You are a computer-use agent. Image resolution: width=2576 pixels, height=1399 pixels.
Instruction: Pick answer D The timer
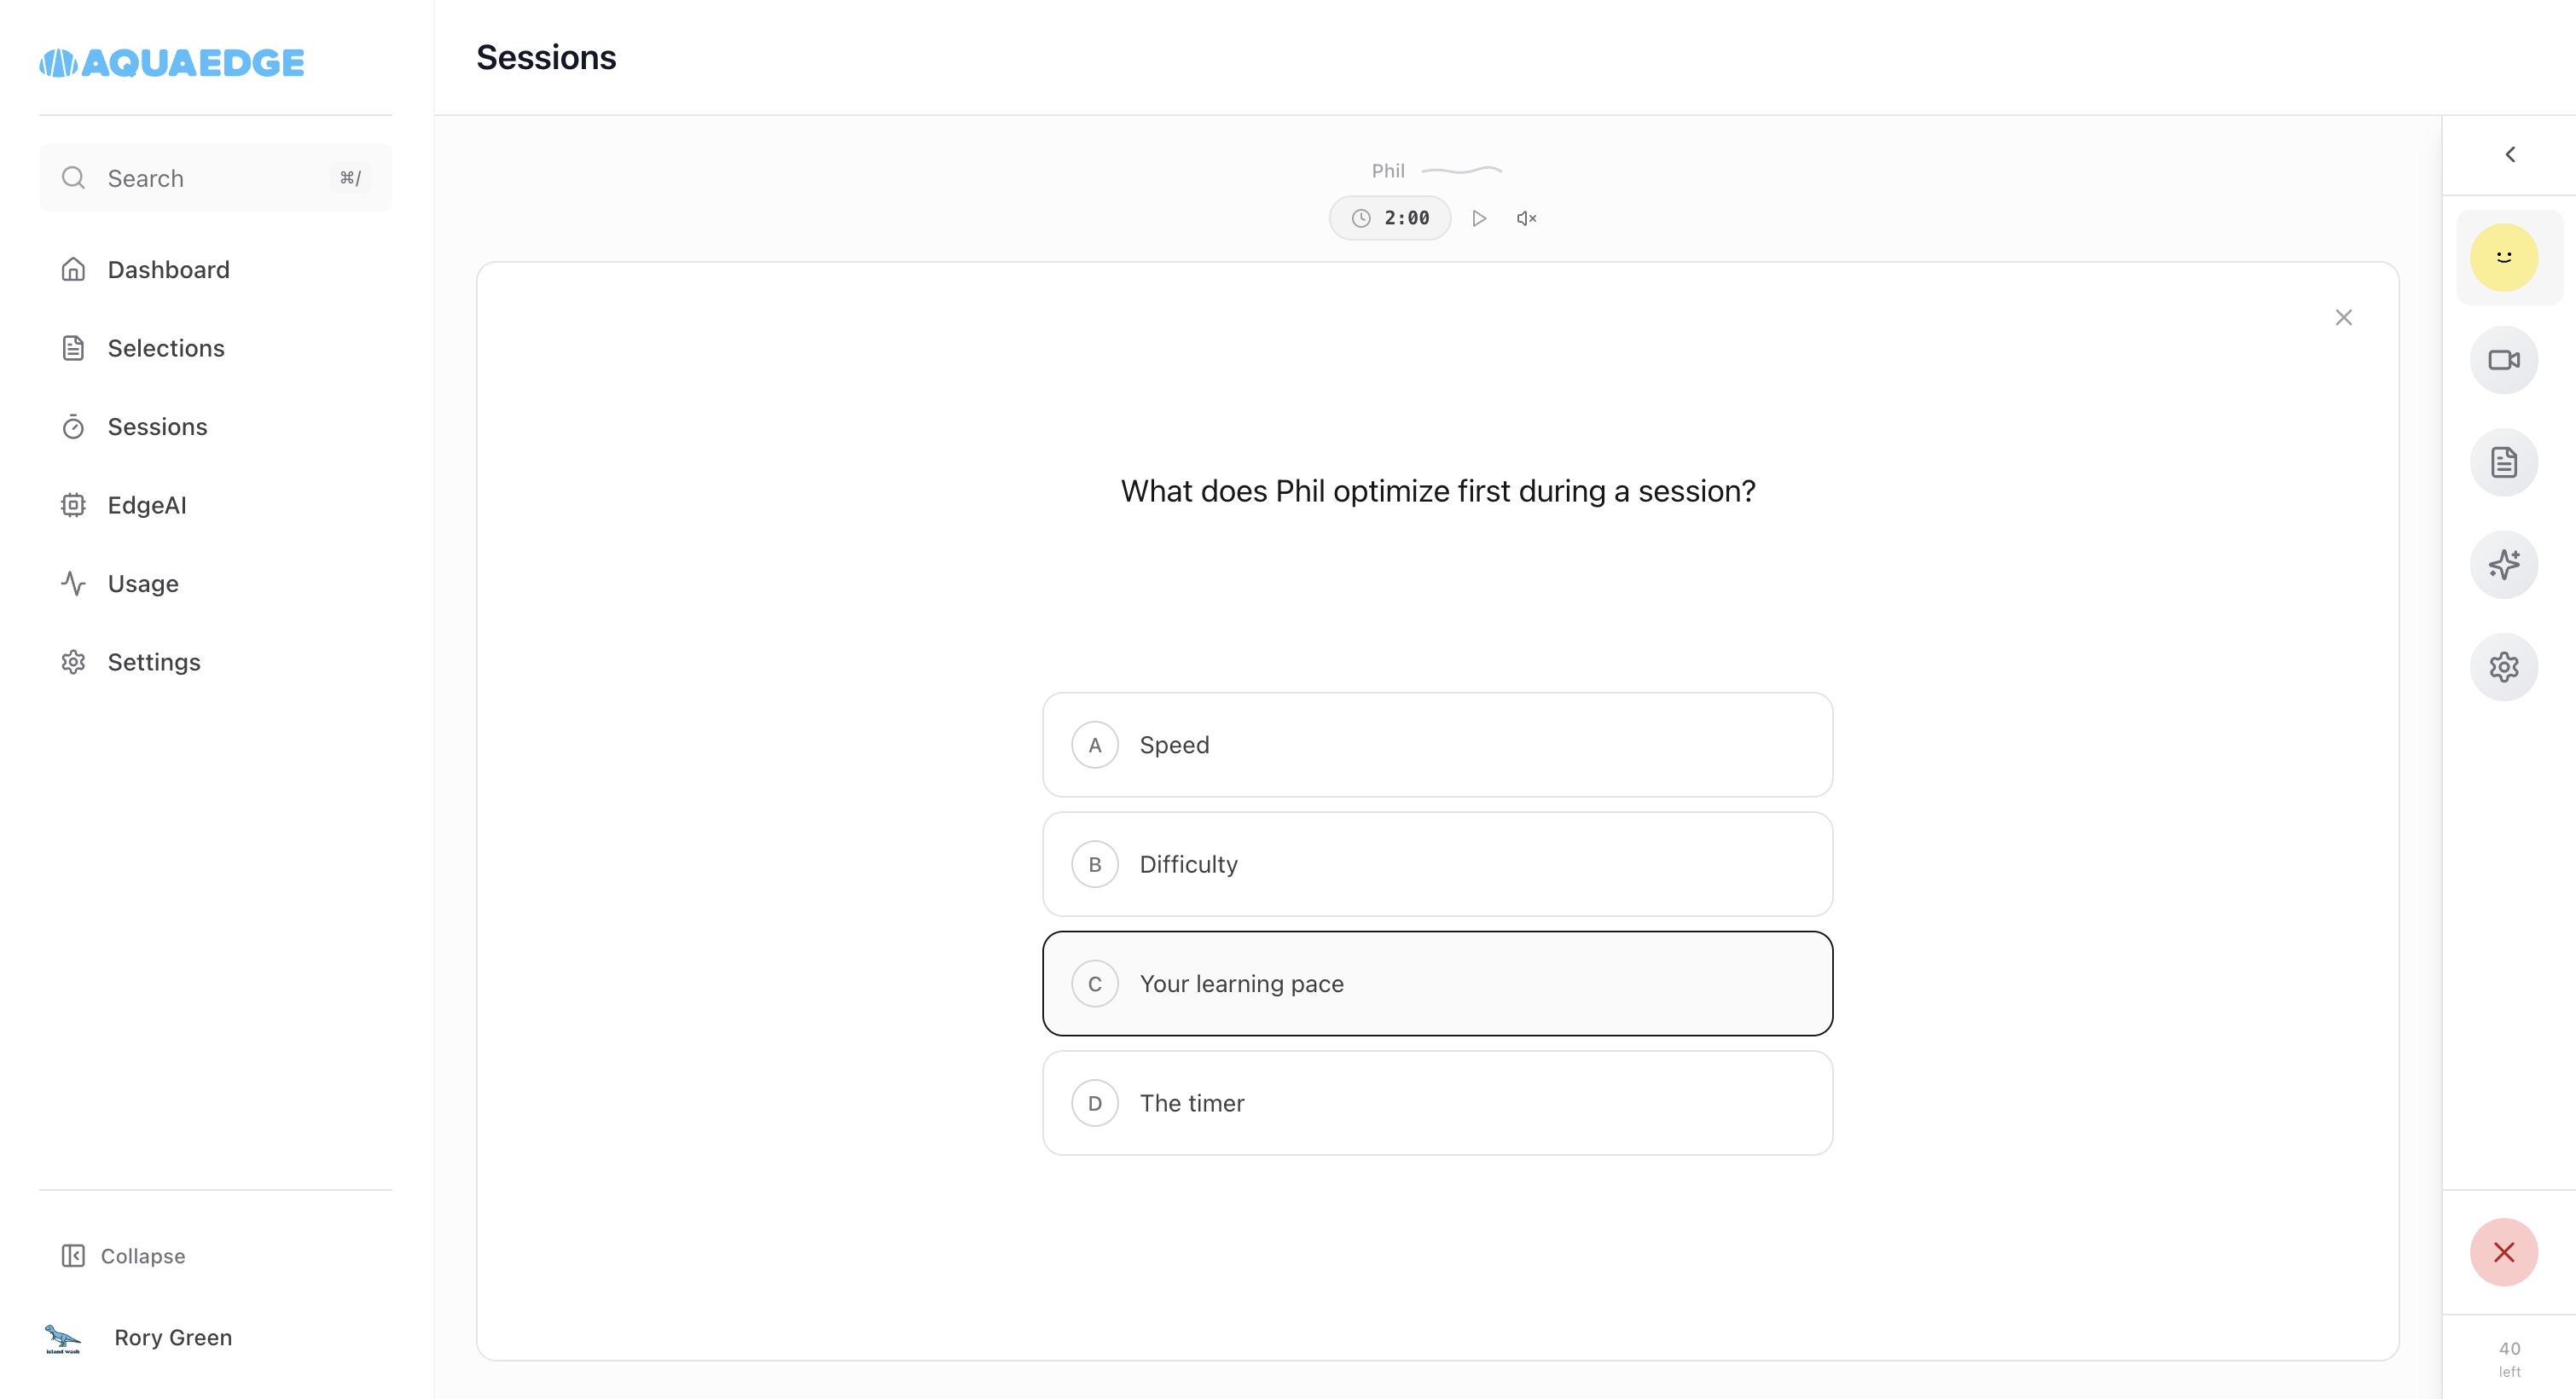(x=1437, y=1103)
